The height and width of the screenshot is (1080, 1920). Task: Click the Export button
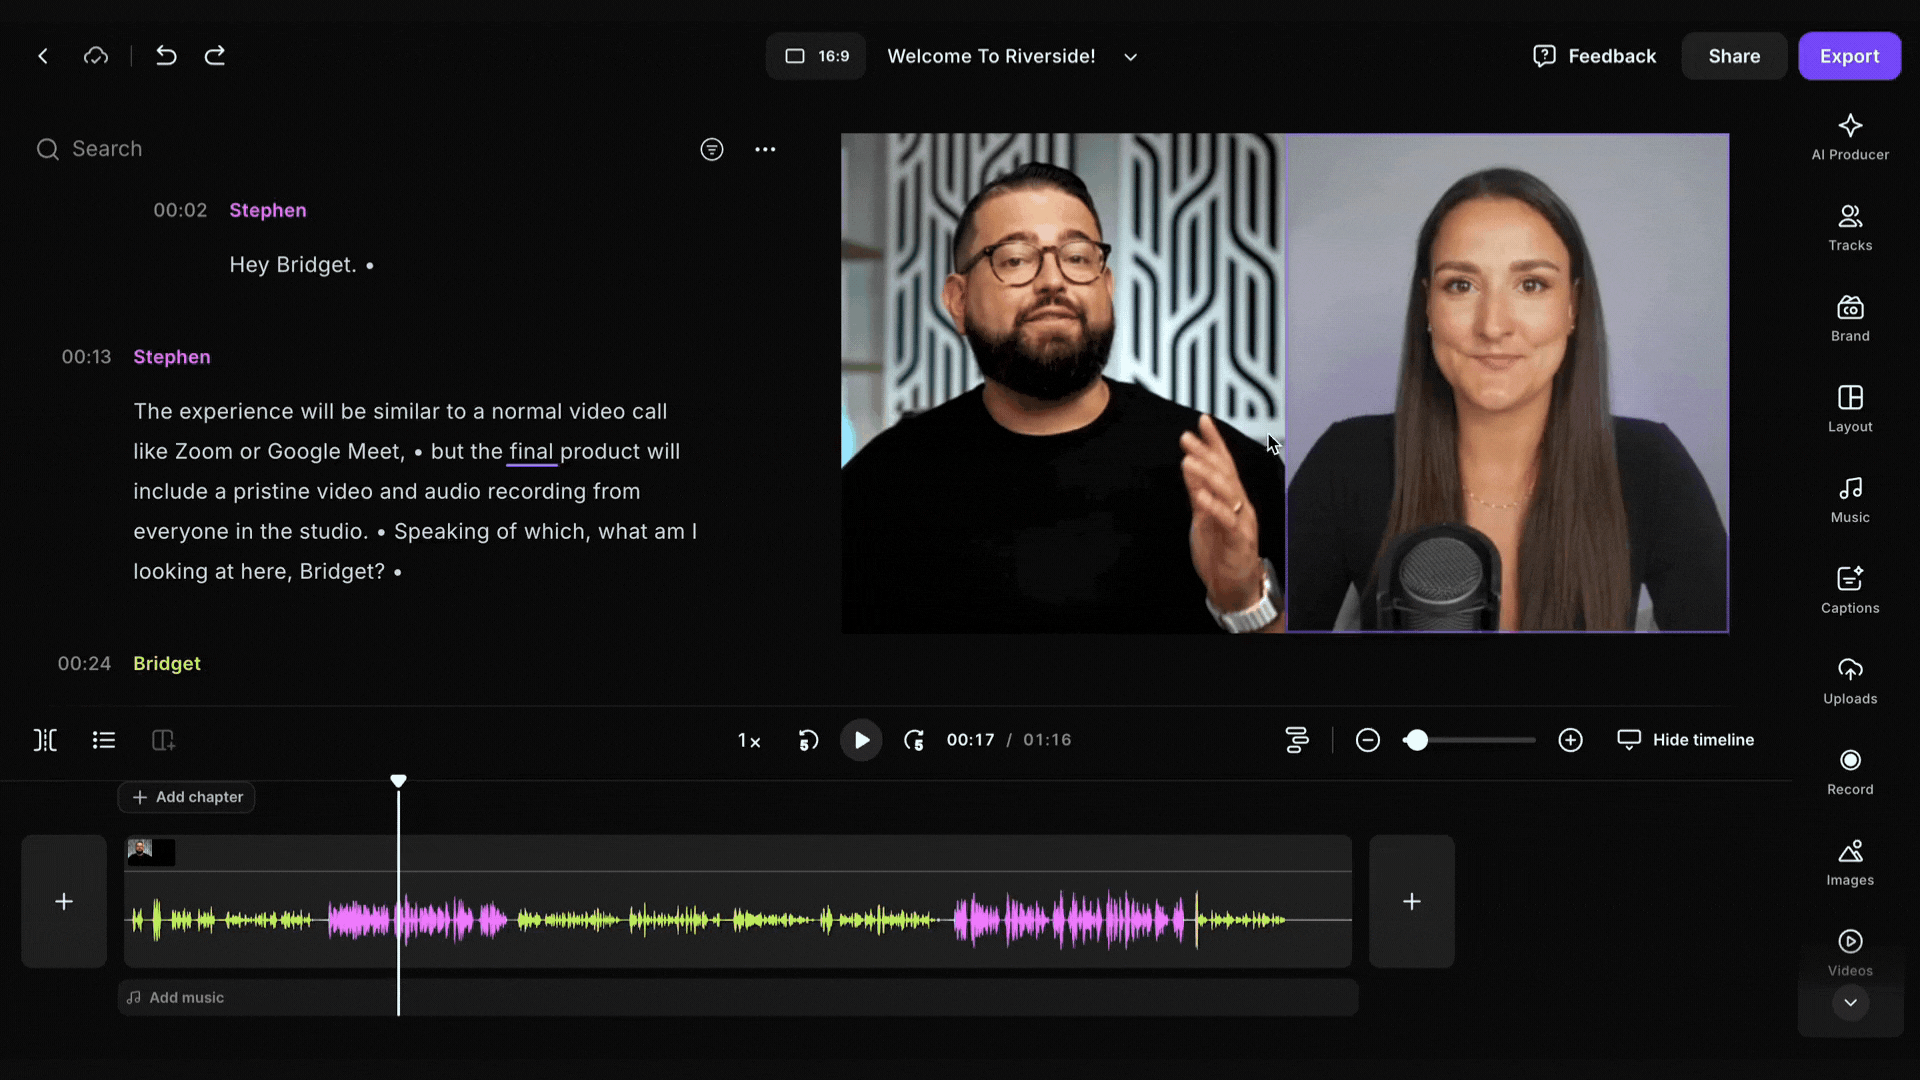1849,56
